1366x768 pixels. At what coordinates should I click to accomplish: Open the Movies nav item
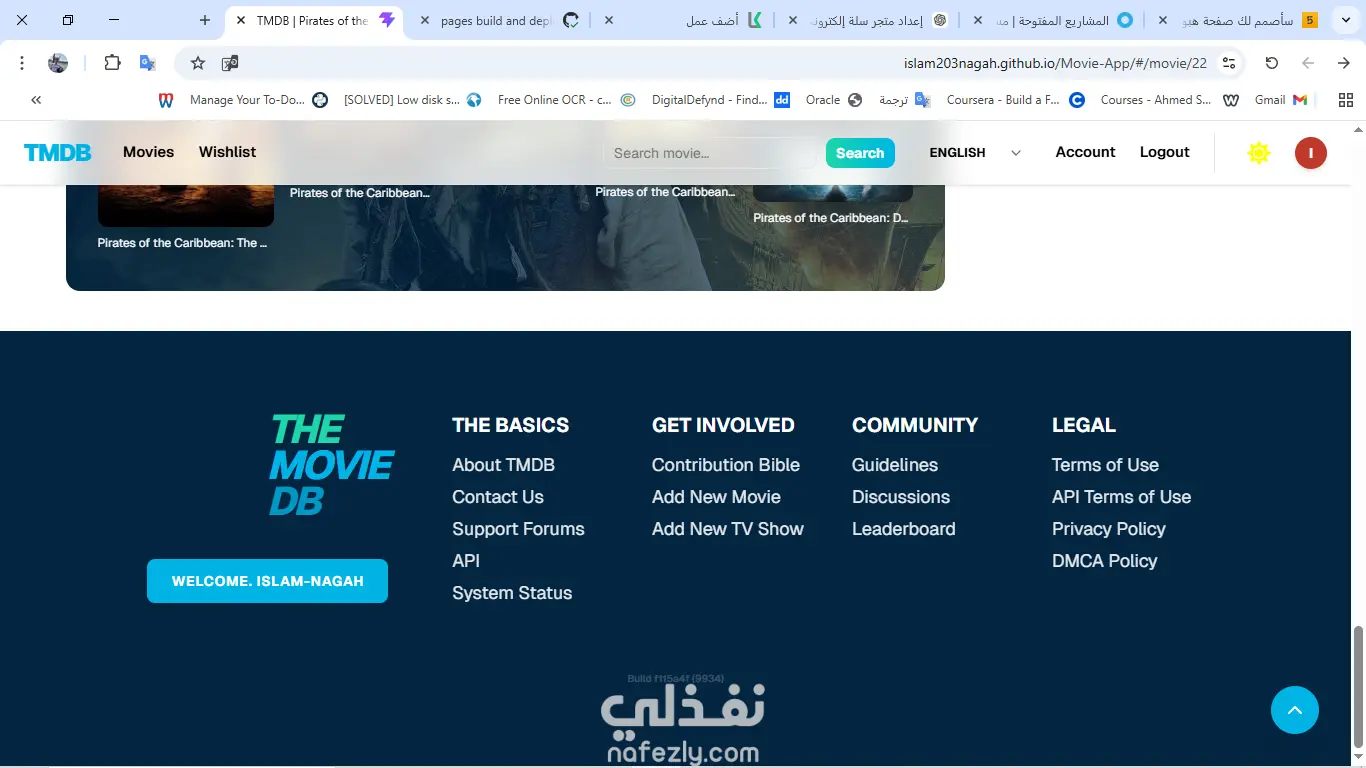[x=148, y=152]
